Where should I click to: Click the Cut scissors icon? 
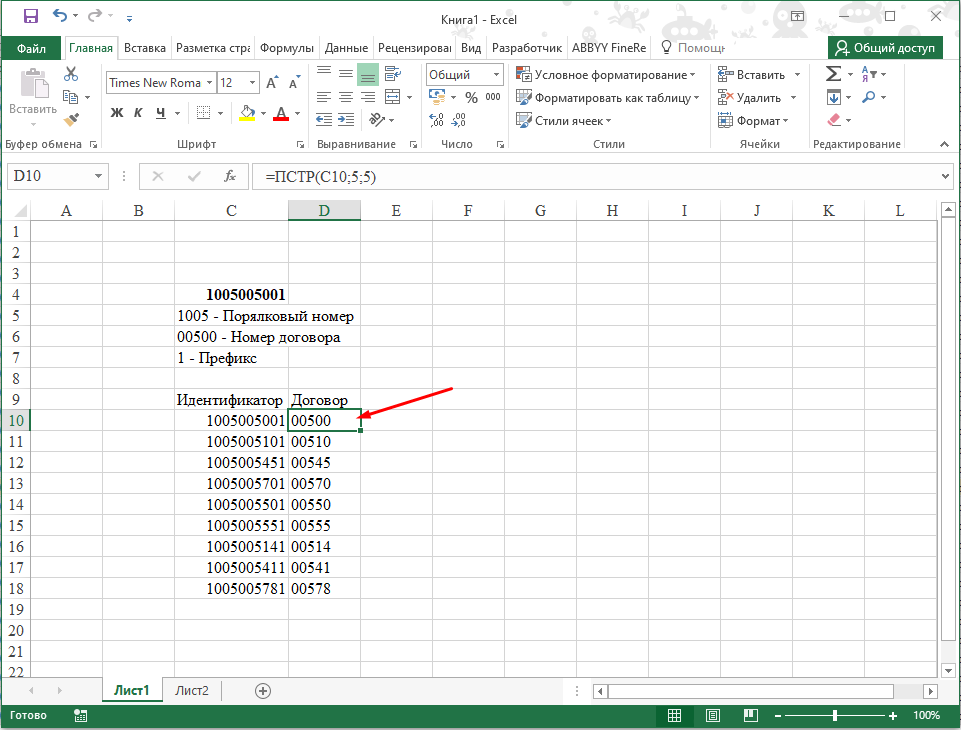click(71, 74)
